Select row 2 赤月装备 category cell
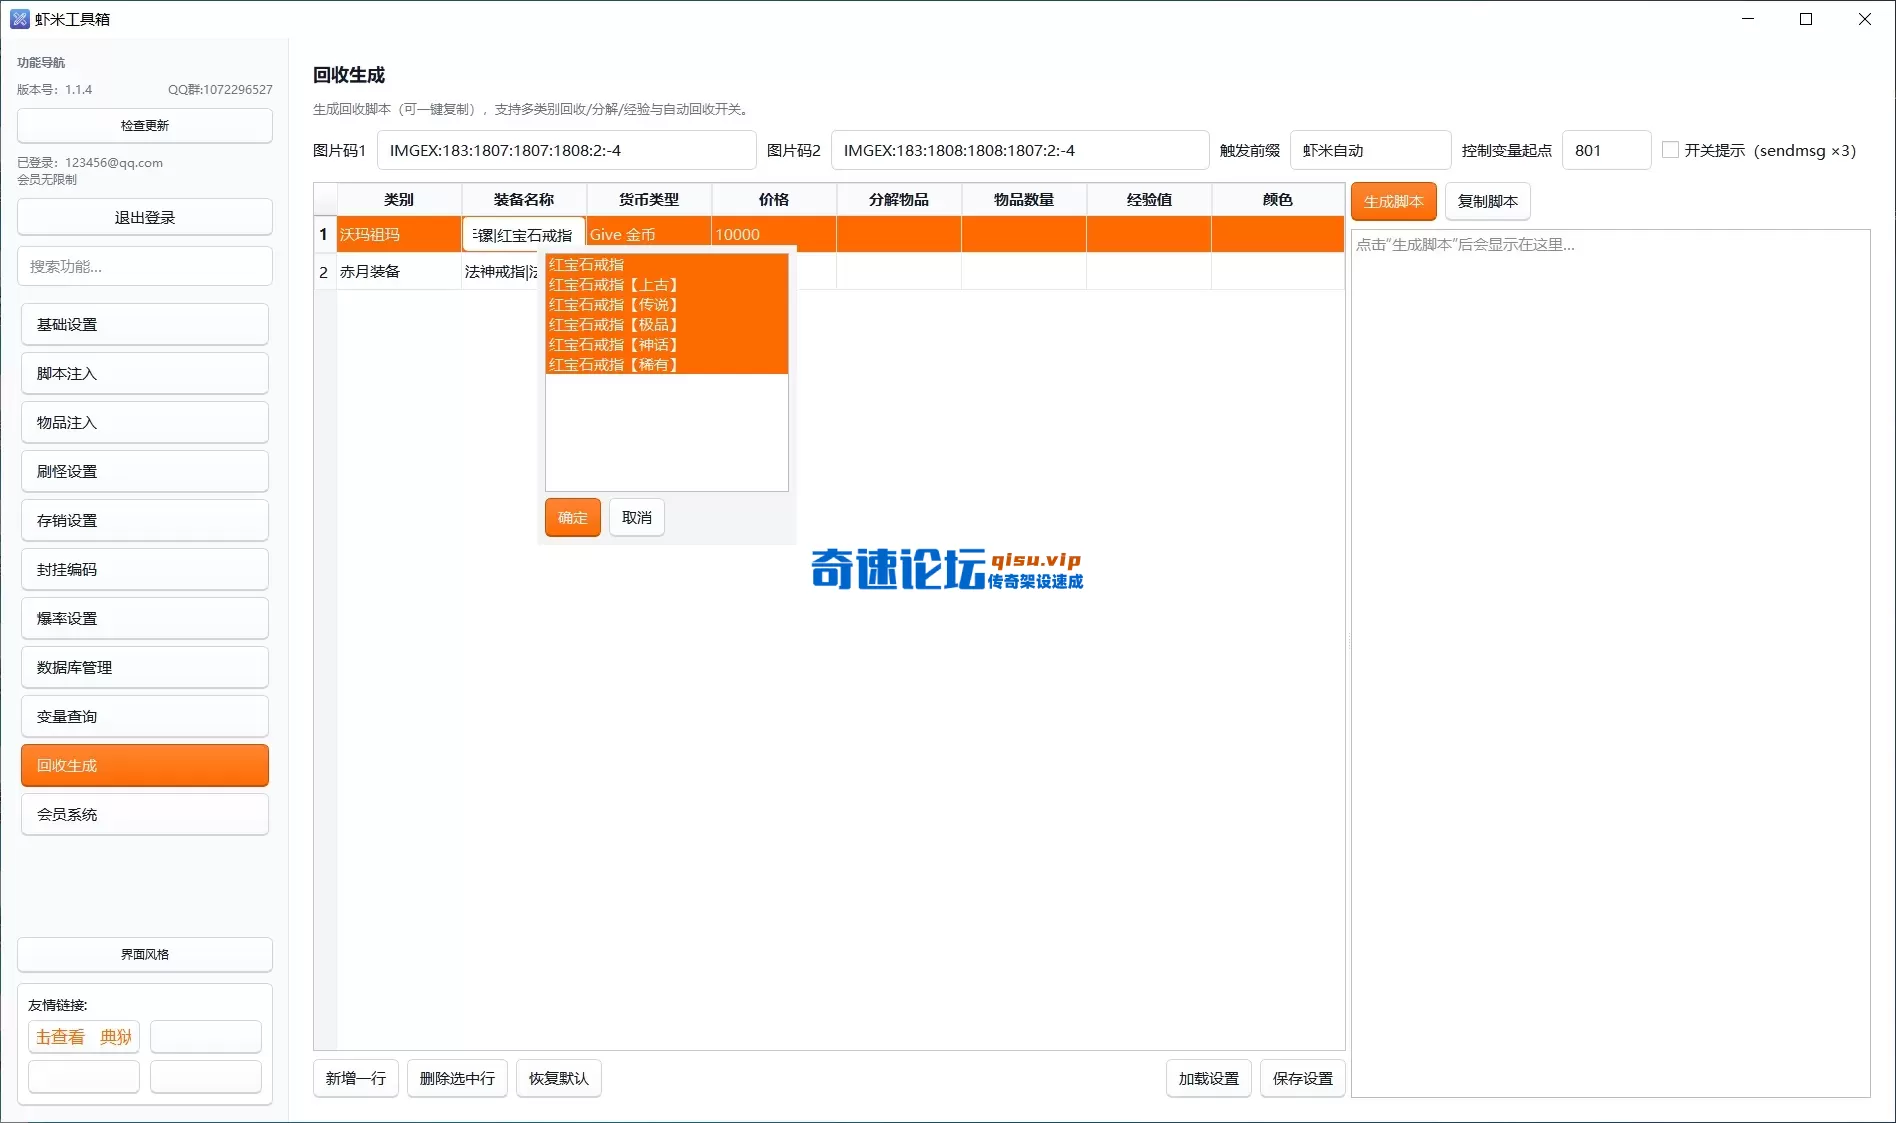1896x1123 pixels. tap(398, 272)
